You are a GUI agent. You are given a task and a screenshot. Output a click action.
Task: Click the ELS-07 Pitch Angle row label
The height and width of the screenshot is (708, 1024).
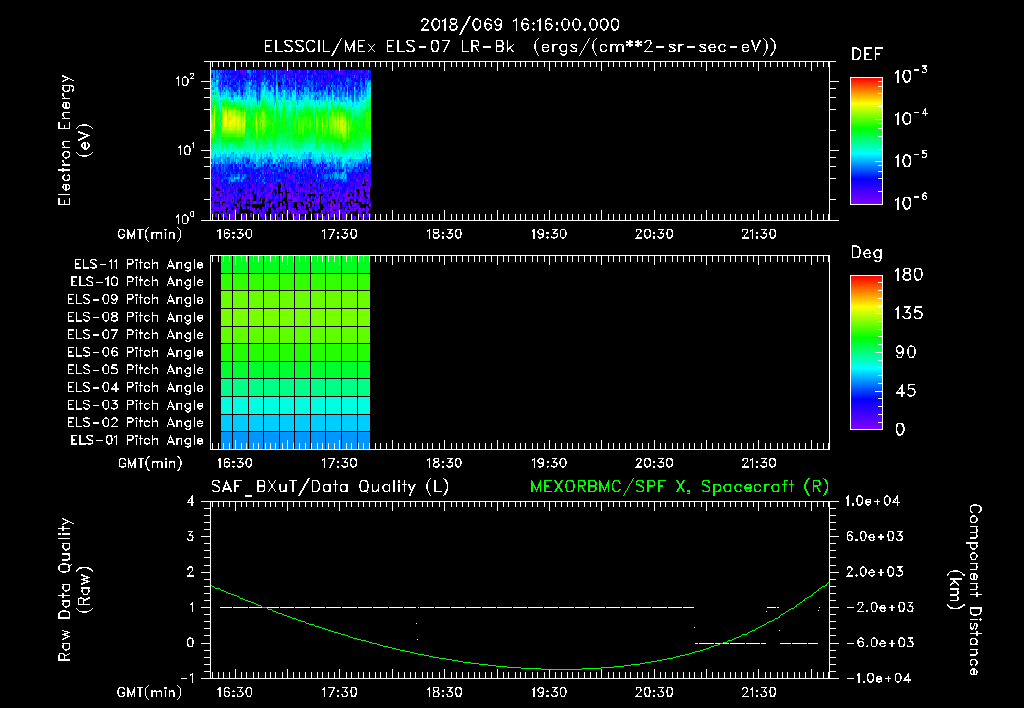(135, 335)
